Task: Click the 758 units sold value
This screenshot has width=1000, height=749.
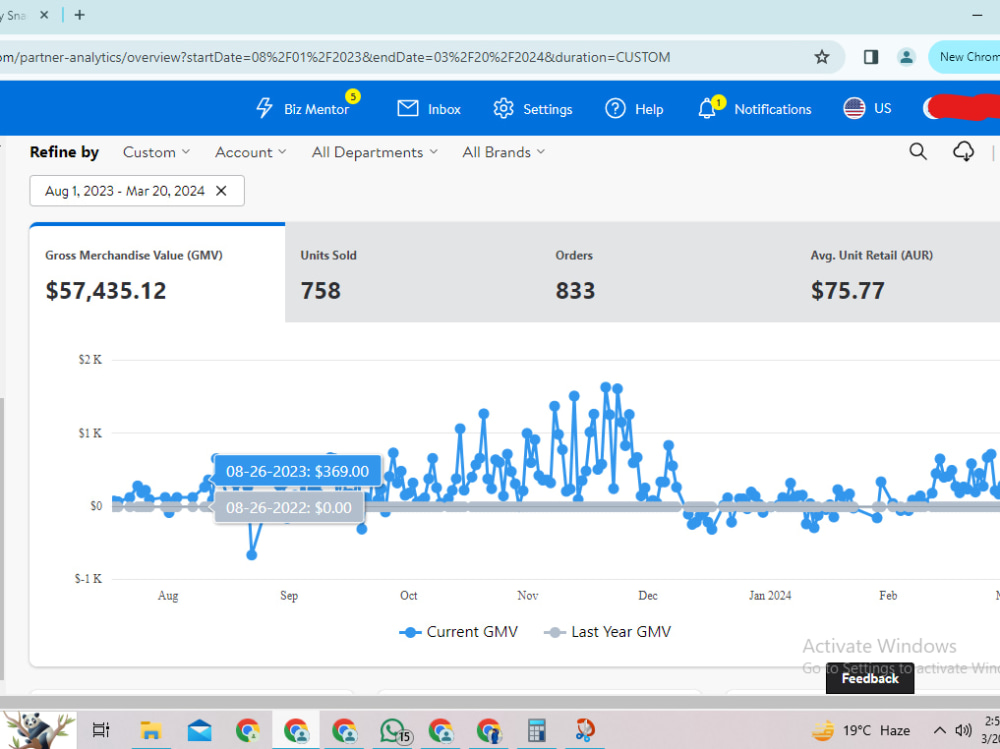Action: click(321, 291)
